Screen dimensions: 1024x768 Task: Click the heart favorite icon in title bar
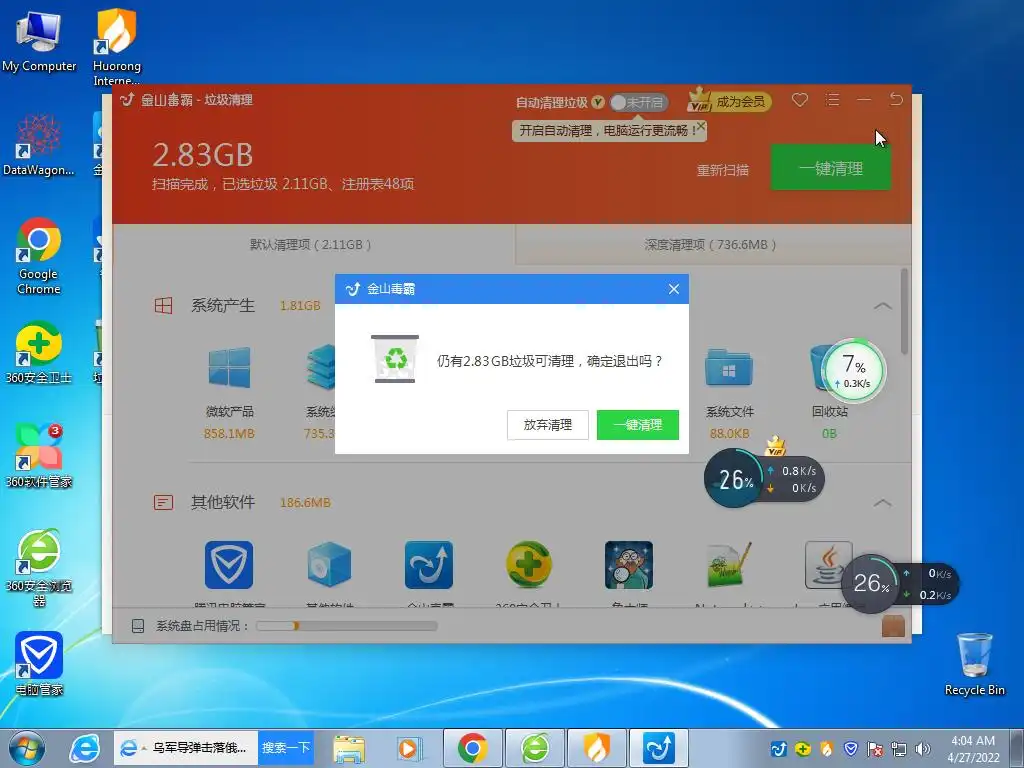coord(800,100)
